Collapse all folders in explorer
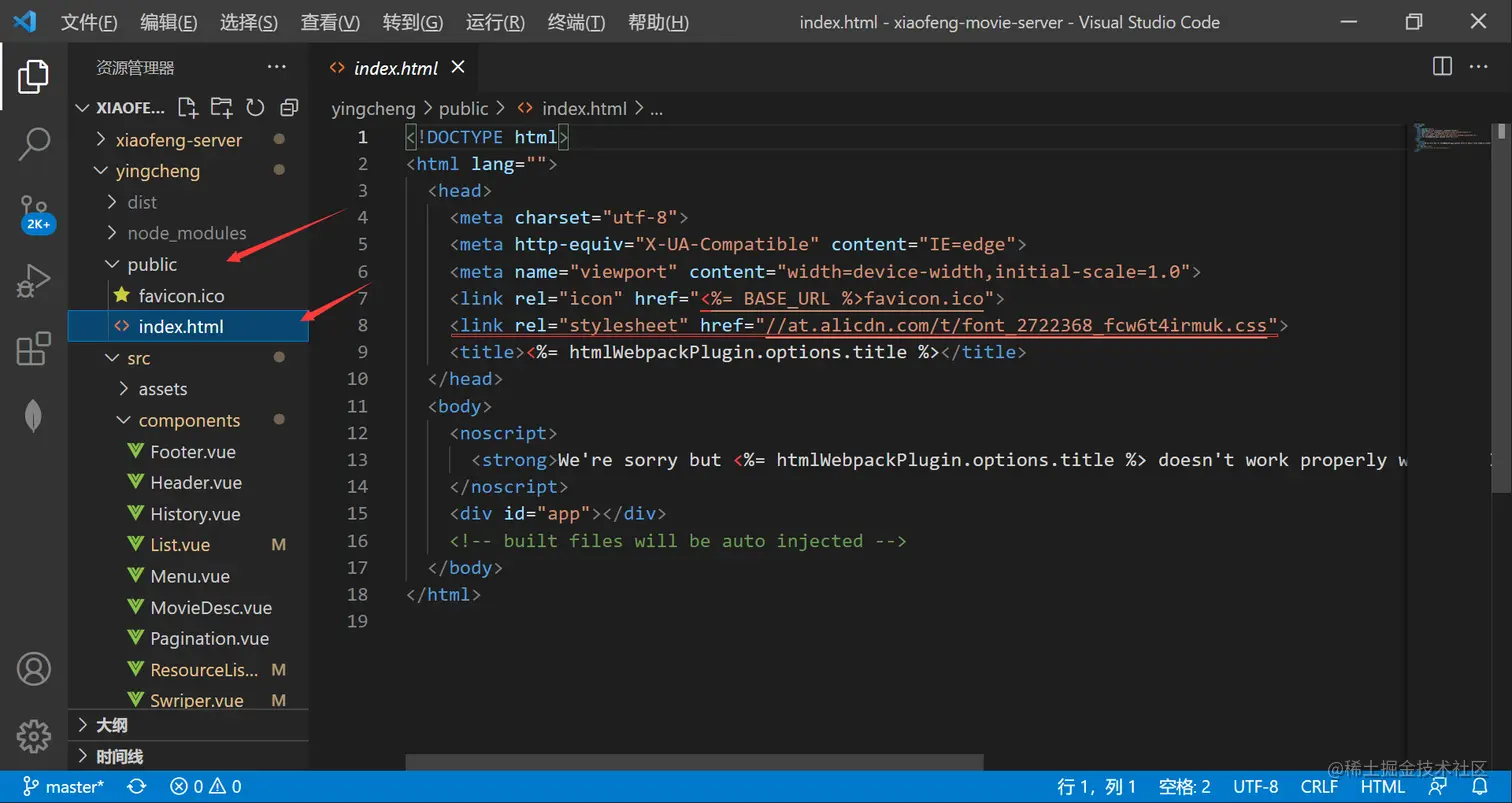 pos(289,107)
